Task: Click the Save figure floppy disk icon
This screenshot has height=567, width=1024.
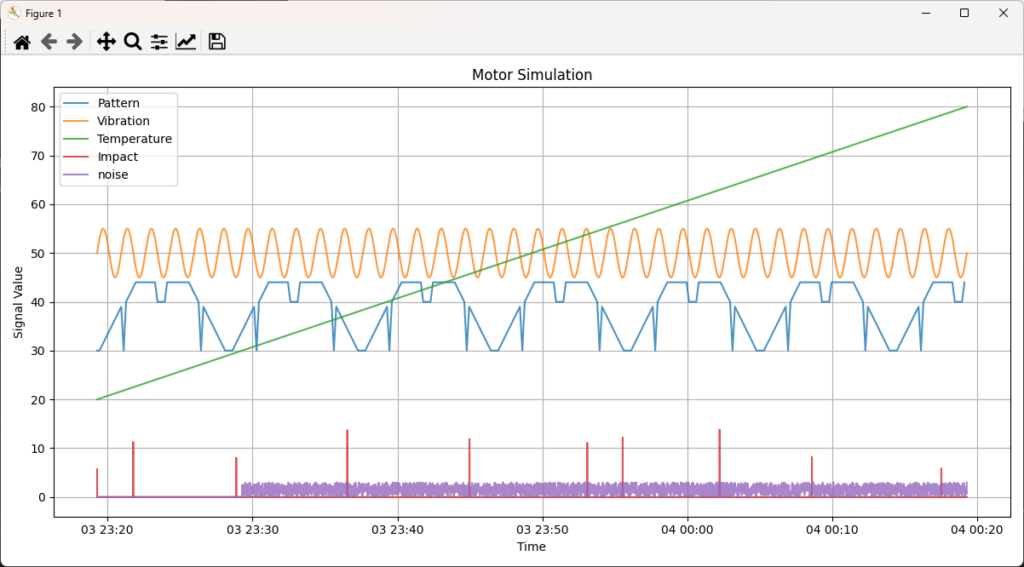Action: pos(217,41)
